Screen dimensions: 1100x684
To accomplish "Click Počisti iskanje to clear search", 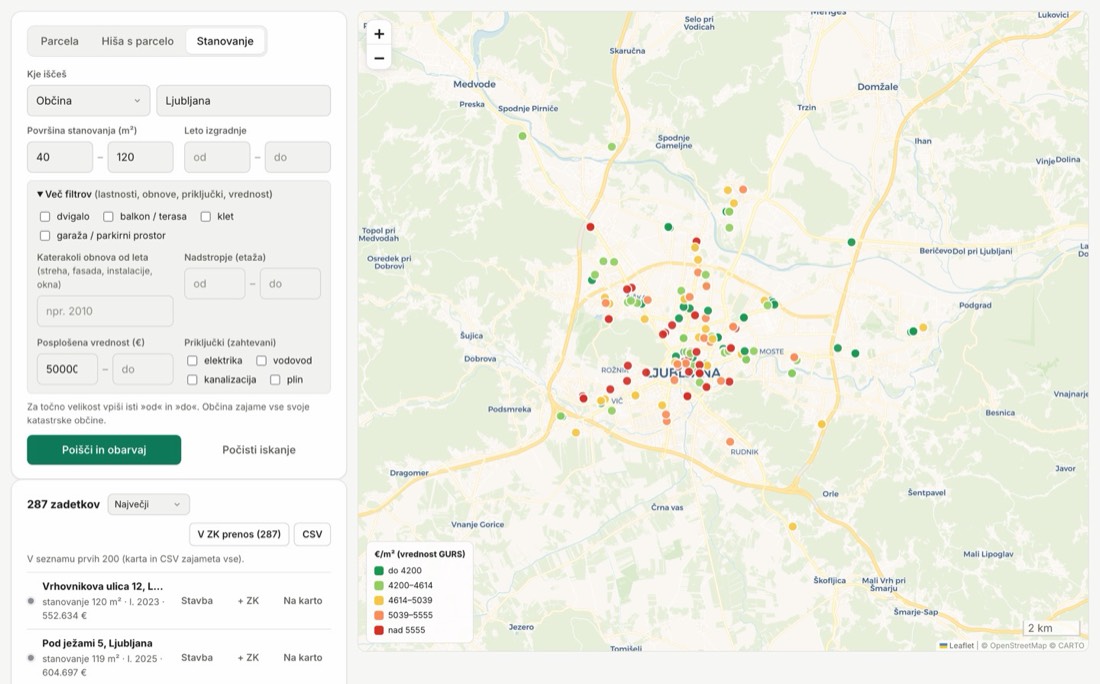I will (x=259, y=450).
